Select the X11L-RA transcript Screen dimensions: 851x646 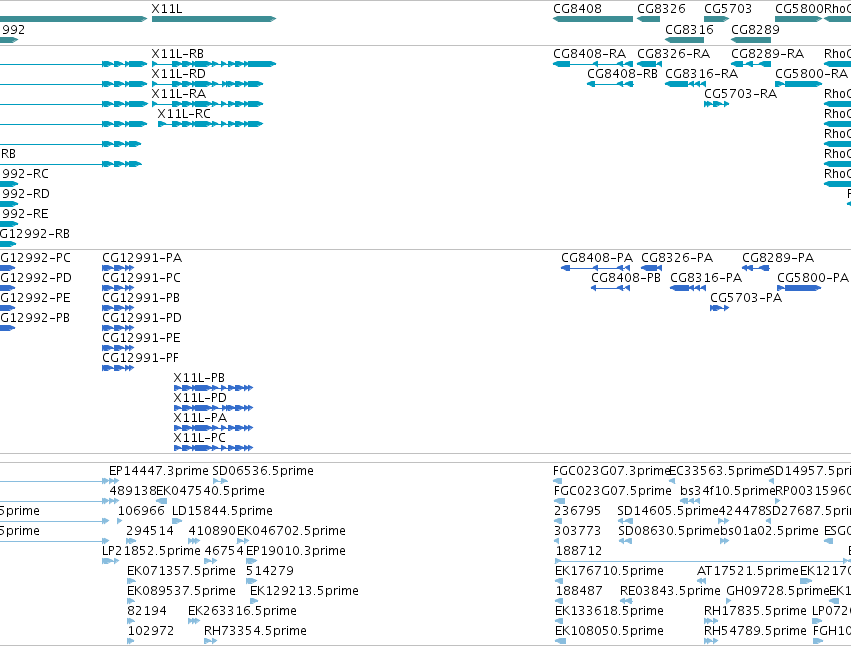207,104
